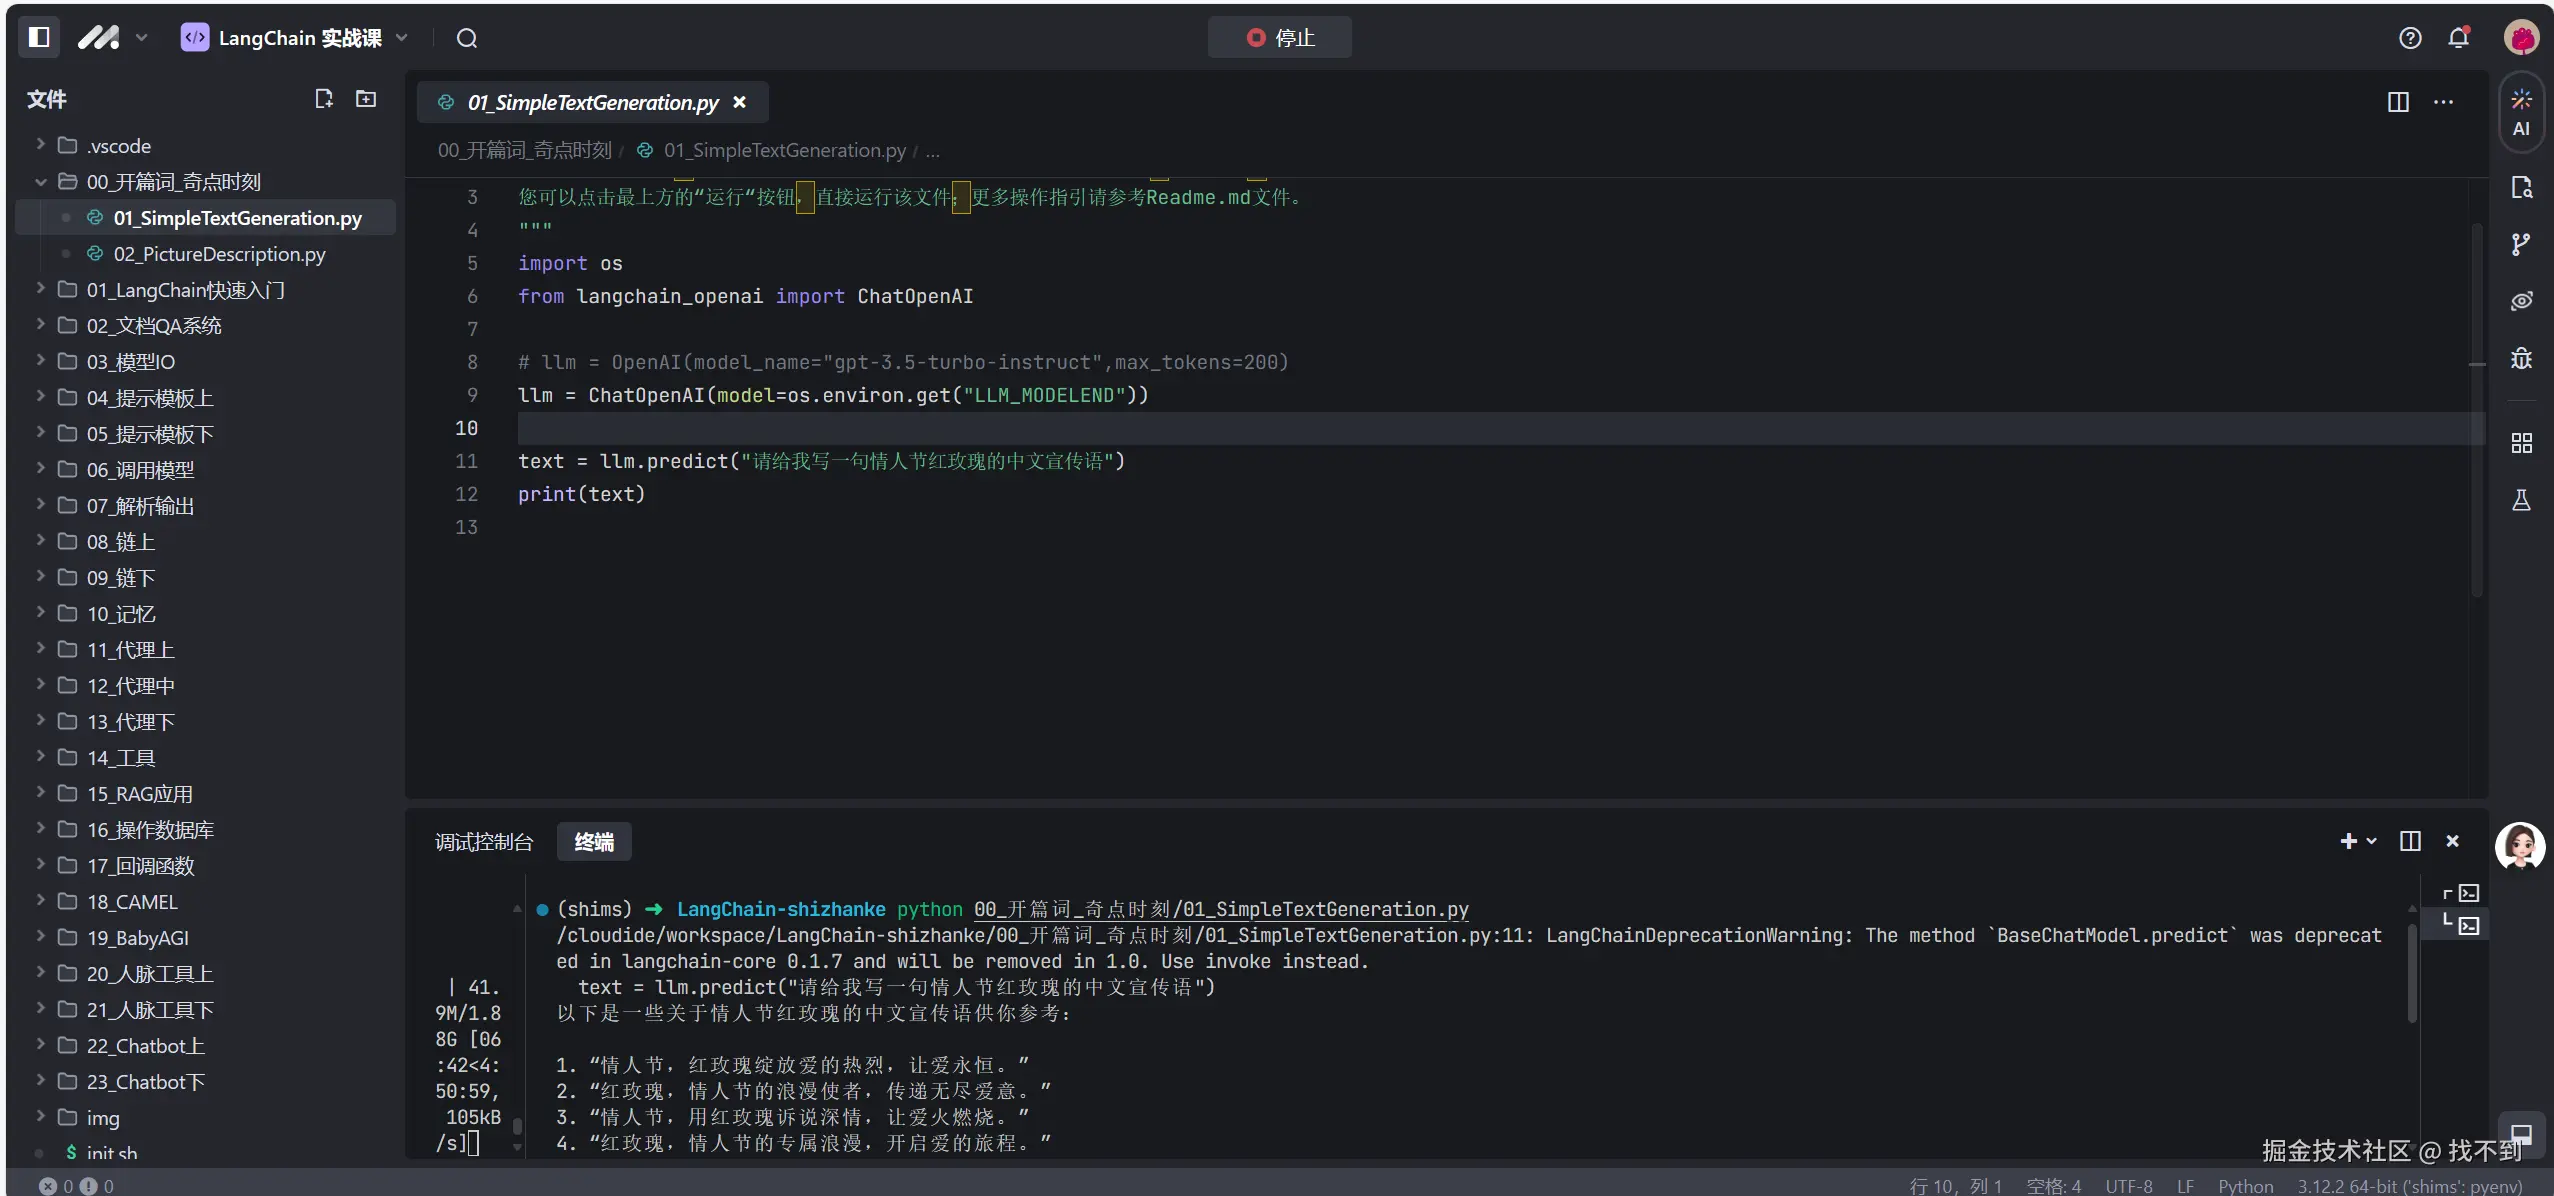The width and height of the screenshot is (2554, 1196).
Task: Toggle the preview eye icon in right sidebar
Action: point(2521,301)
